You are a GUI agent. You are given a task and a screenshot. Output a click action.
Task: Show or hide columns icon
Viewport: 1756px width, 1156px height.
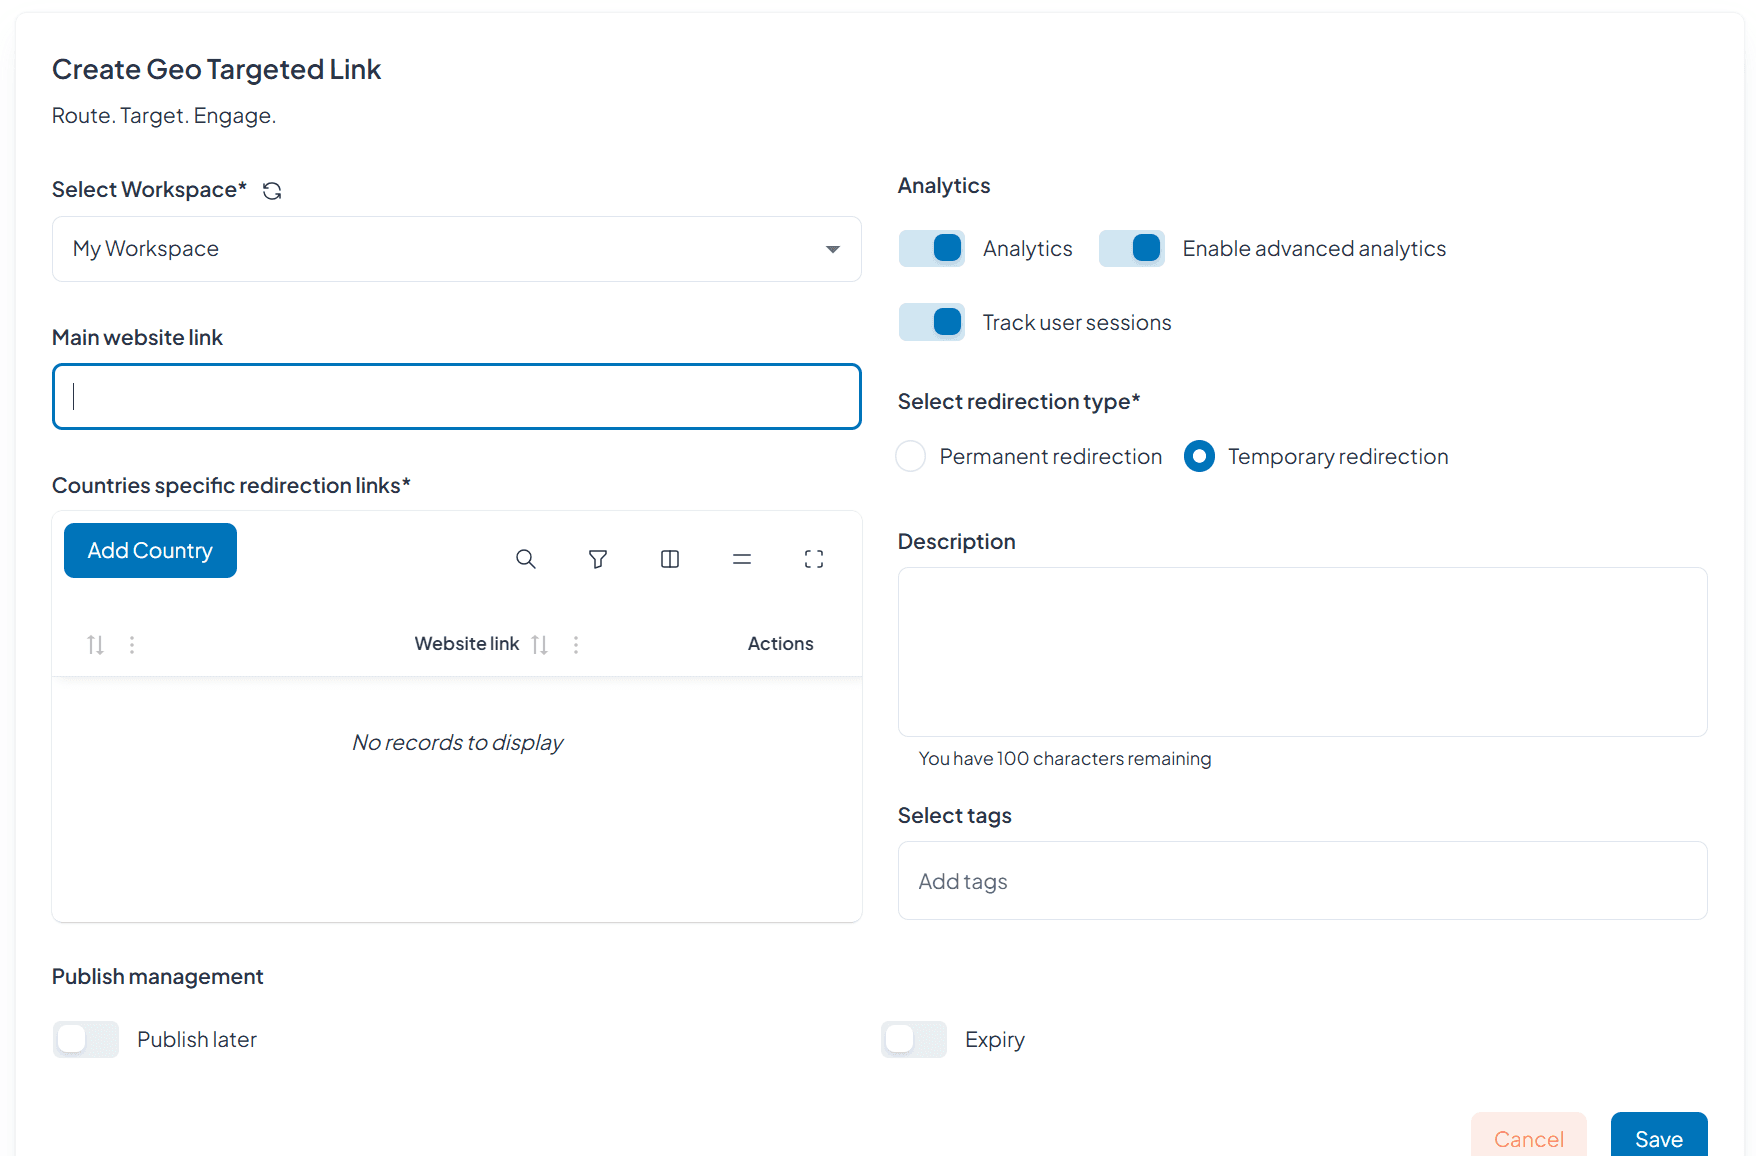[x=670, y=559]
